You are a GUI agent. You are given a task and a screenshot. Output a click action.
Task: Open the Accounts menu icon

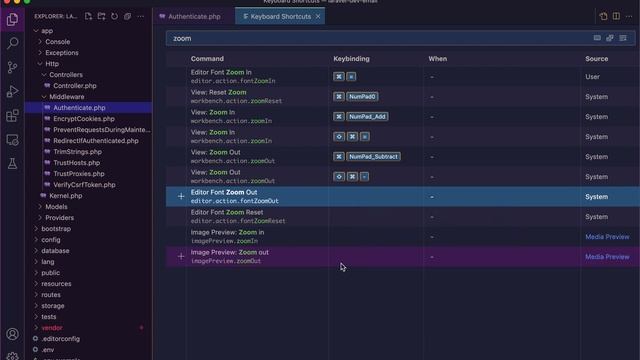point(12,334)
